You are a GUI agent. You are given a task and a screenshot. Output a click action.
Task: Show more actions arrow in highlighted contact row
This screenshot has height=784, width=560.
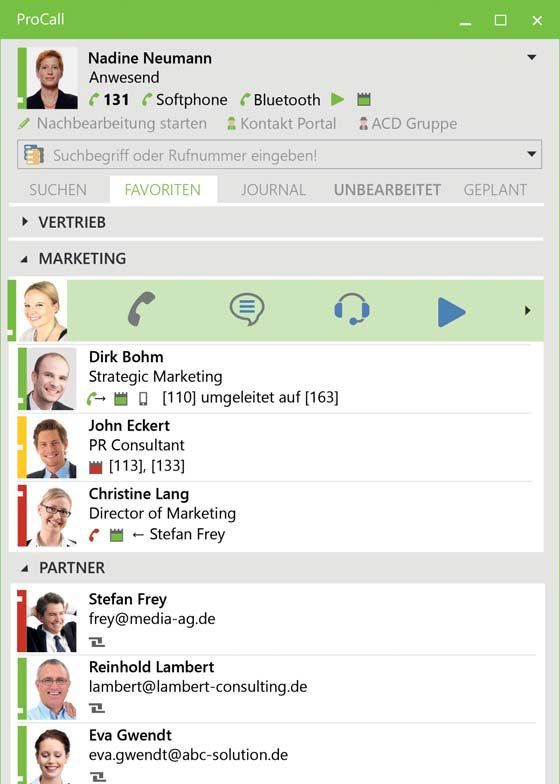click(528, 310)
